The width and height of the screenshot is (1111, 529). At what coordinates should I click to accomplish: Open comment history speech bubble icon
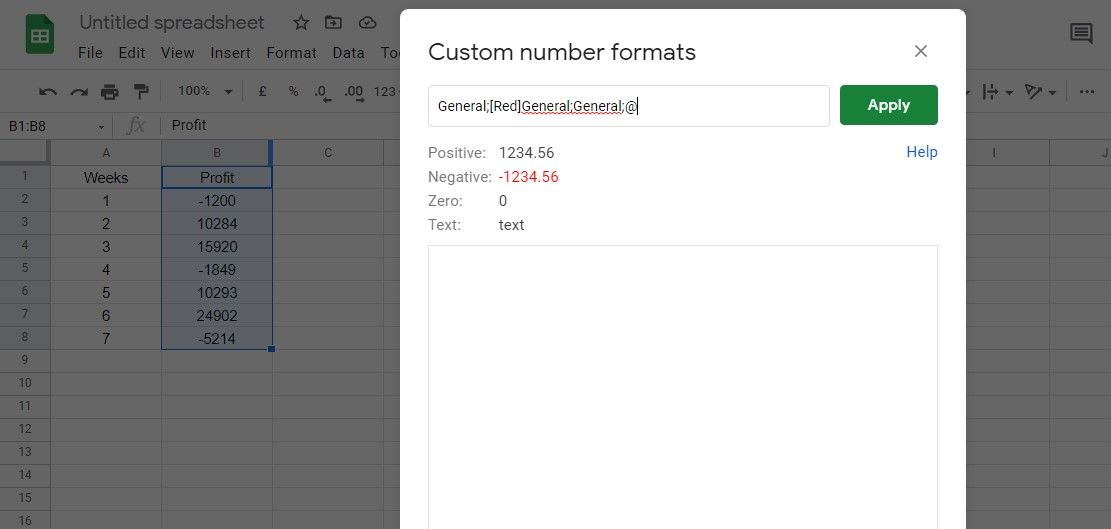[x=1081, y=34]
